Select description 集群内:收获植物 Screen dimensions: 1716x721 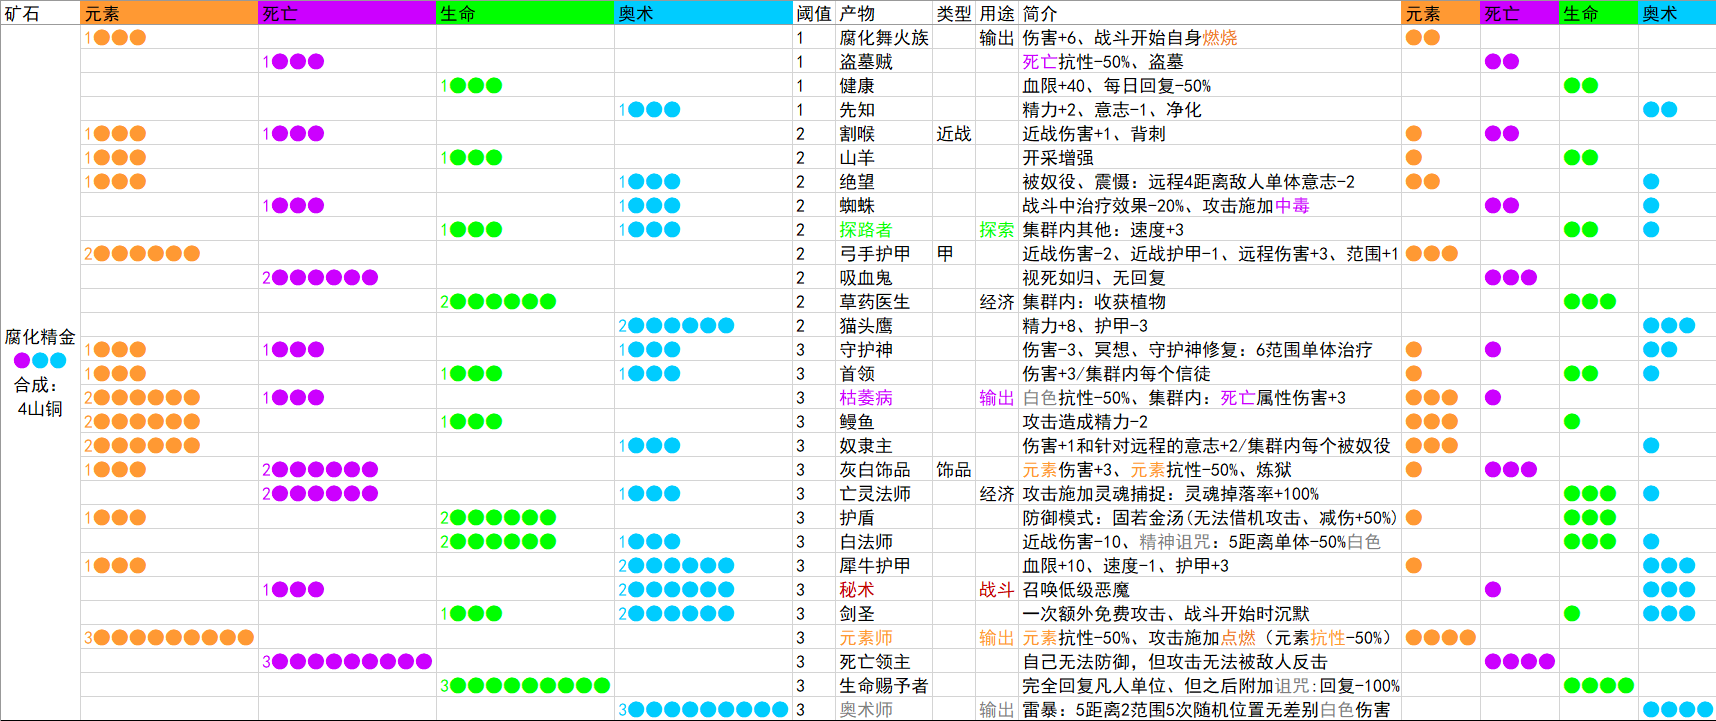click(x=1094, y=301)
